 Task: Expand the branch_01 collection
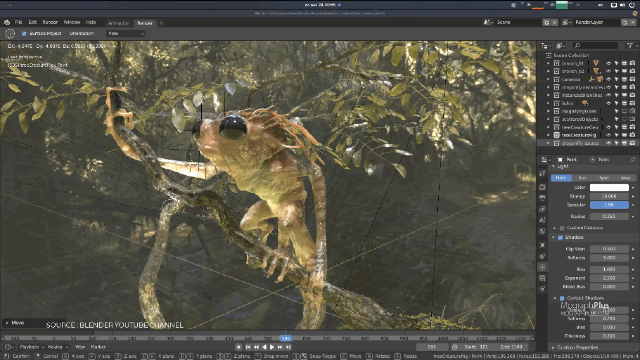pyautogui.click(x=548, y=63)
